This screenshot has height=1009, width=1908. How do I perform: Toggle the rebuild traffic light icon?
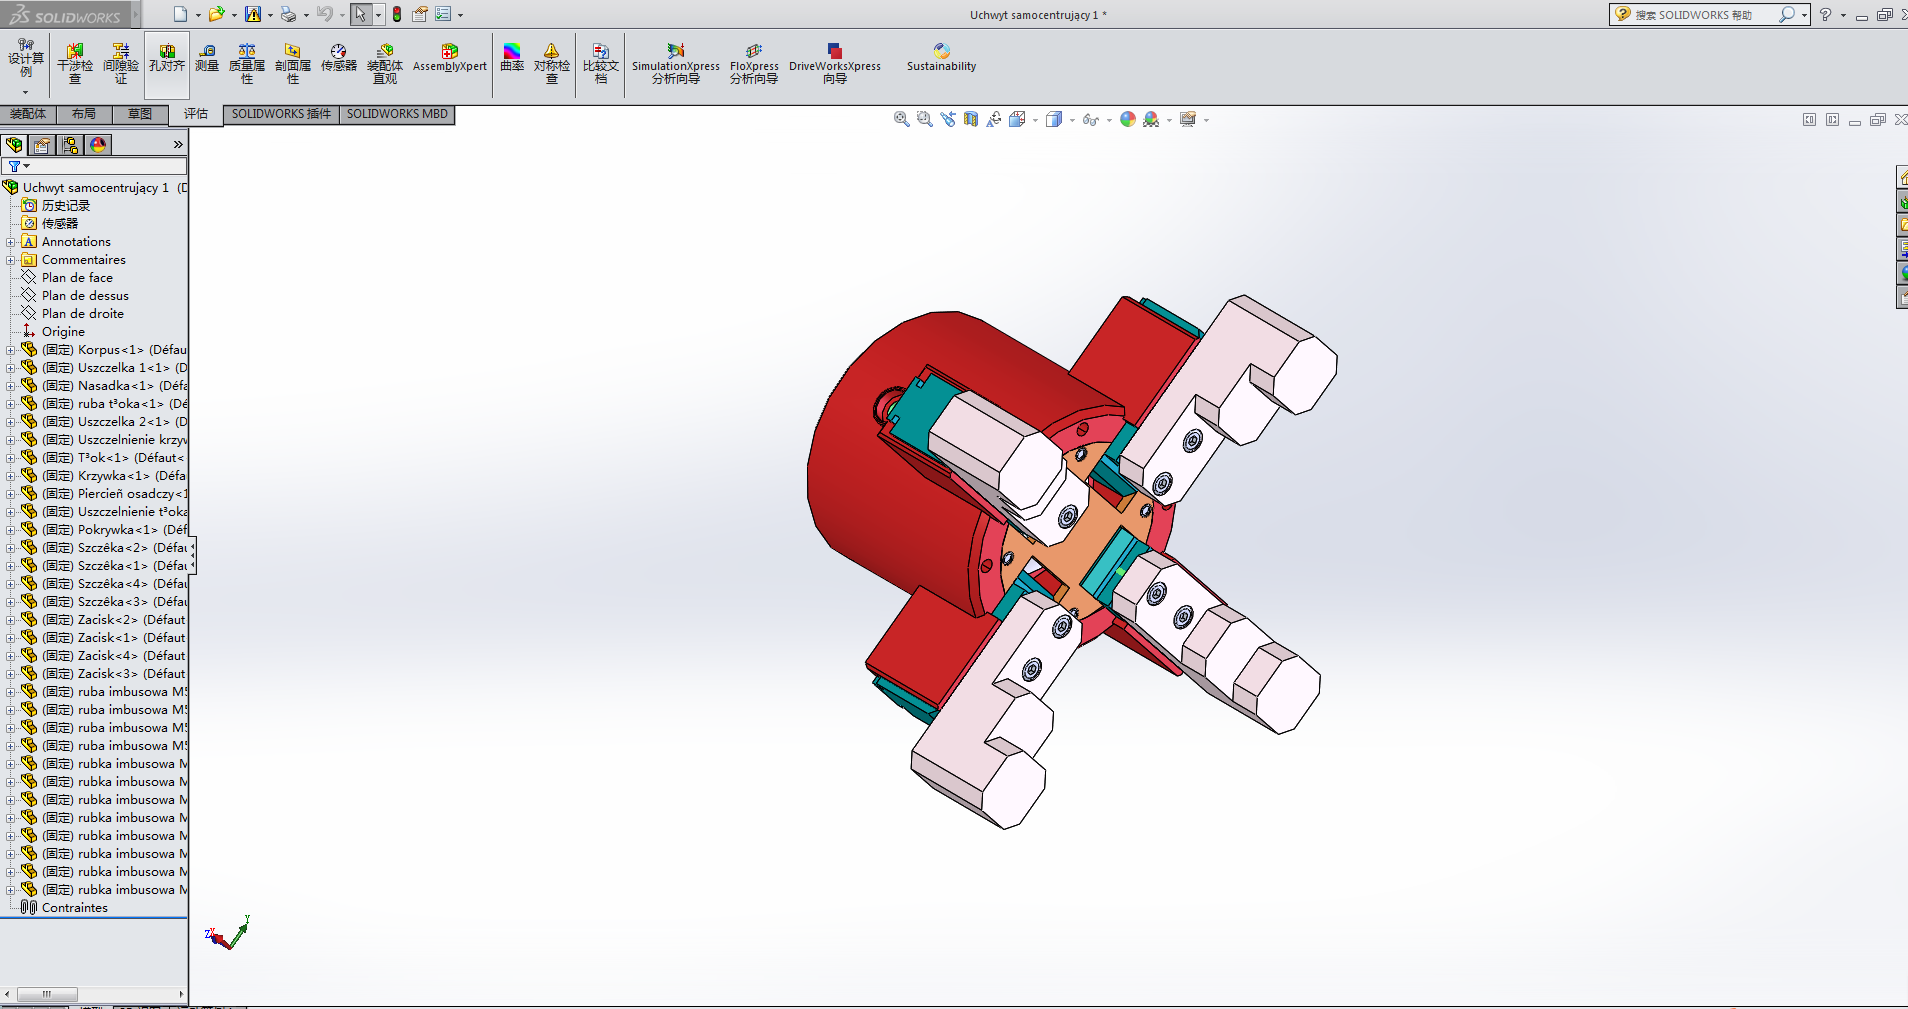tap(397, 14)
